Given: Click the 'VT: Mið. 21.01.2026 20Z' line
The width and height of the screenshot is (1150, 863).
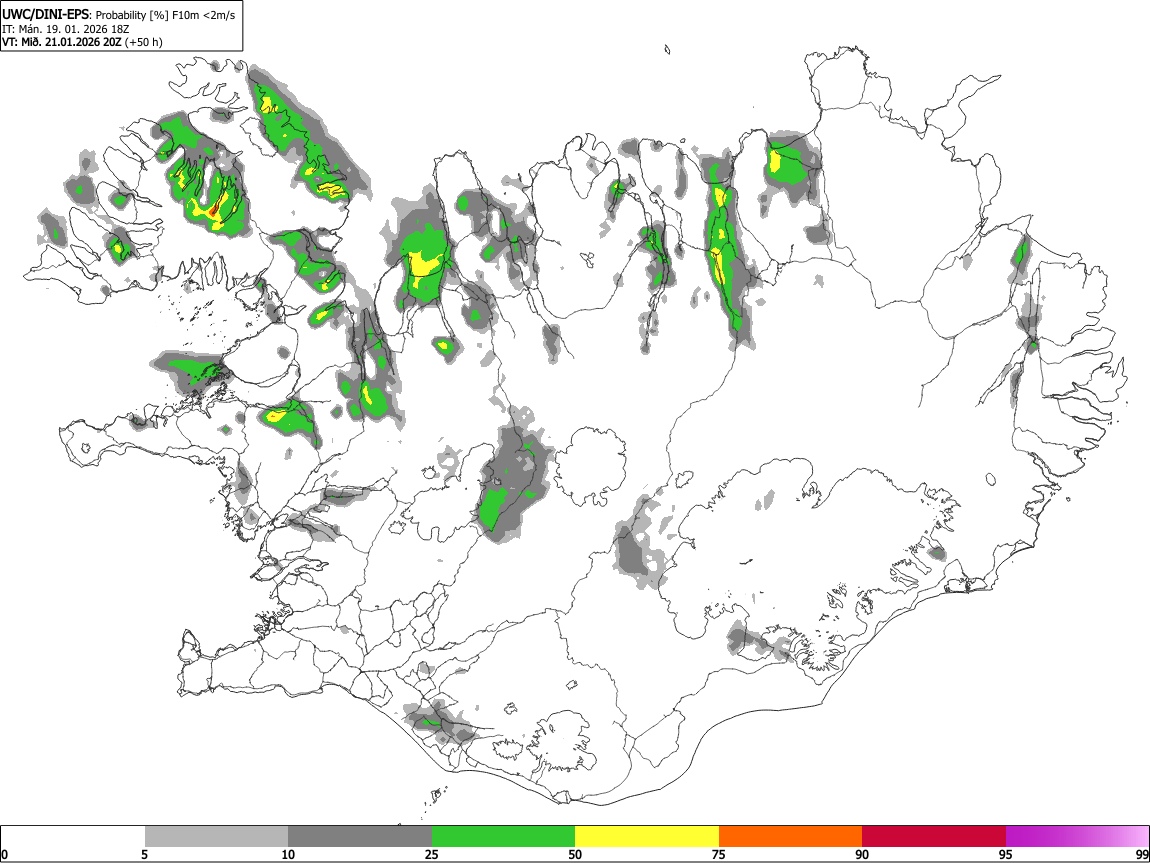Looking at the screenshot, I should [62, 42].
